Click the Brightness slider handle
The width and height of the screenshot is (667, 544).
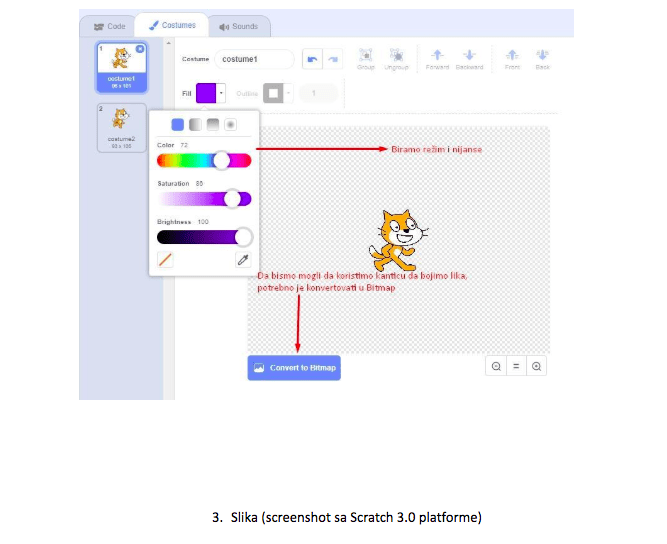pos(244,237)
